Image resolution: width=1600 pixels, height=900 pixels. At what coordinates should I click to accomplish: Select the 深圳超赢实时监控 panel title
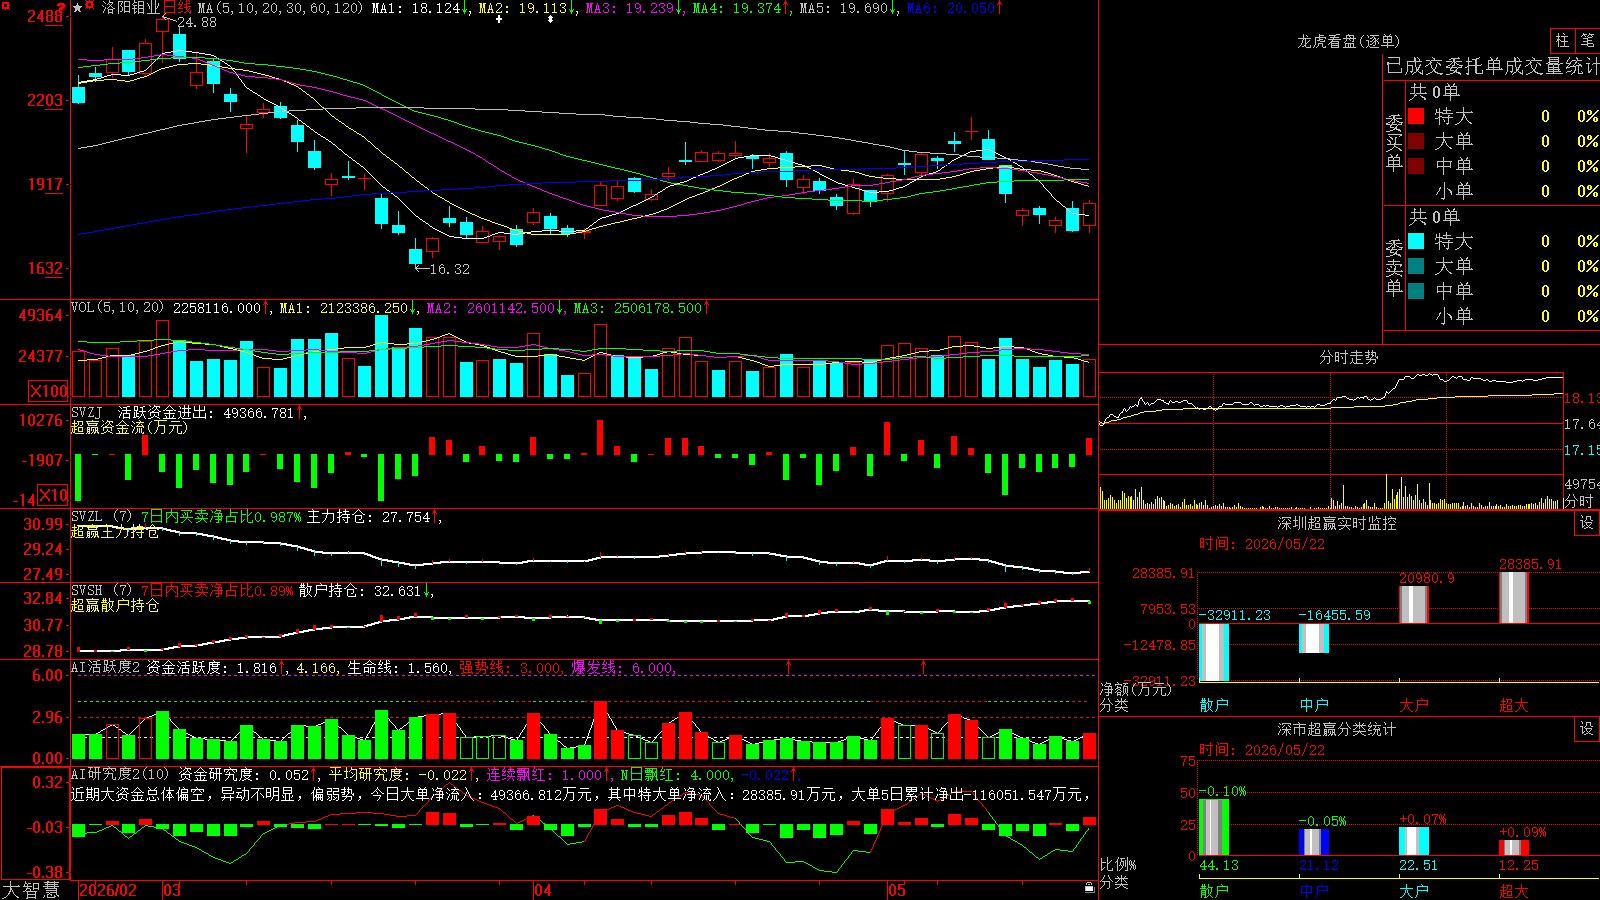[x=1337, y=523]
